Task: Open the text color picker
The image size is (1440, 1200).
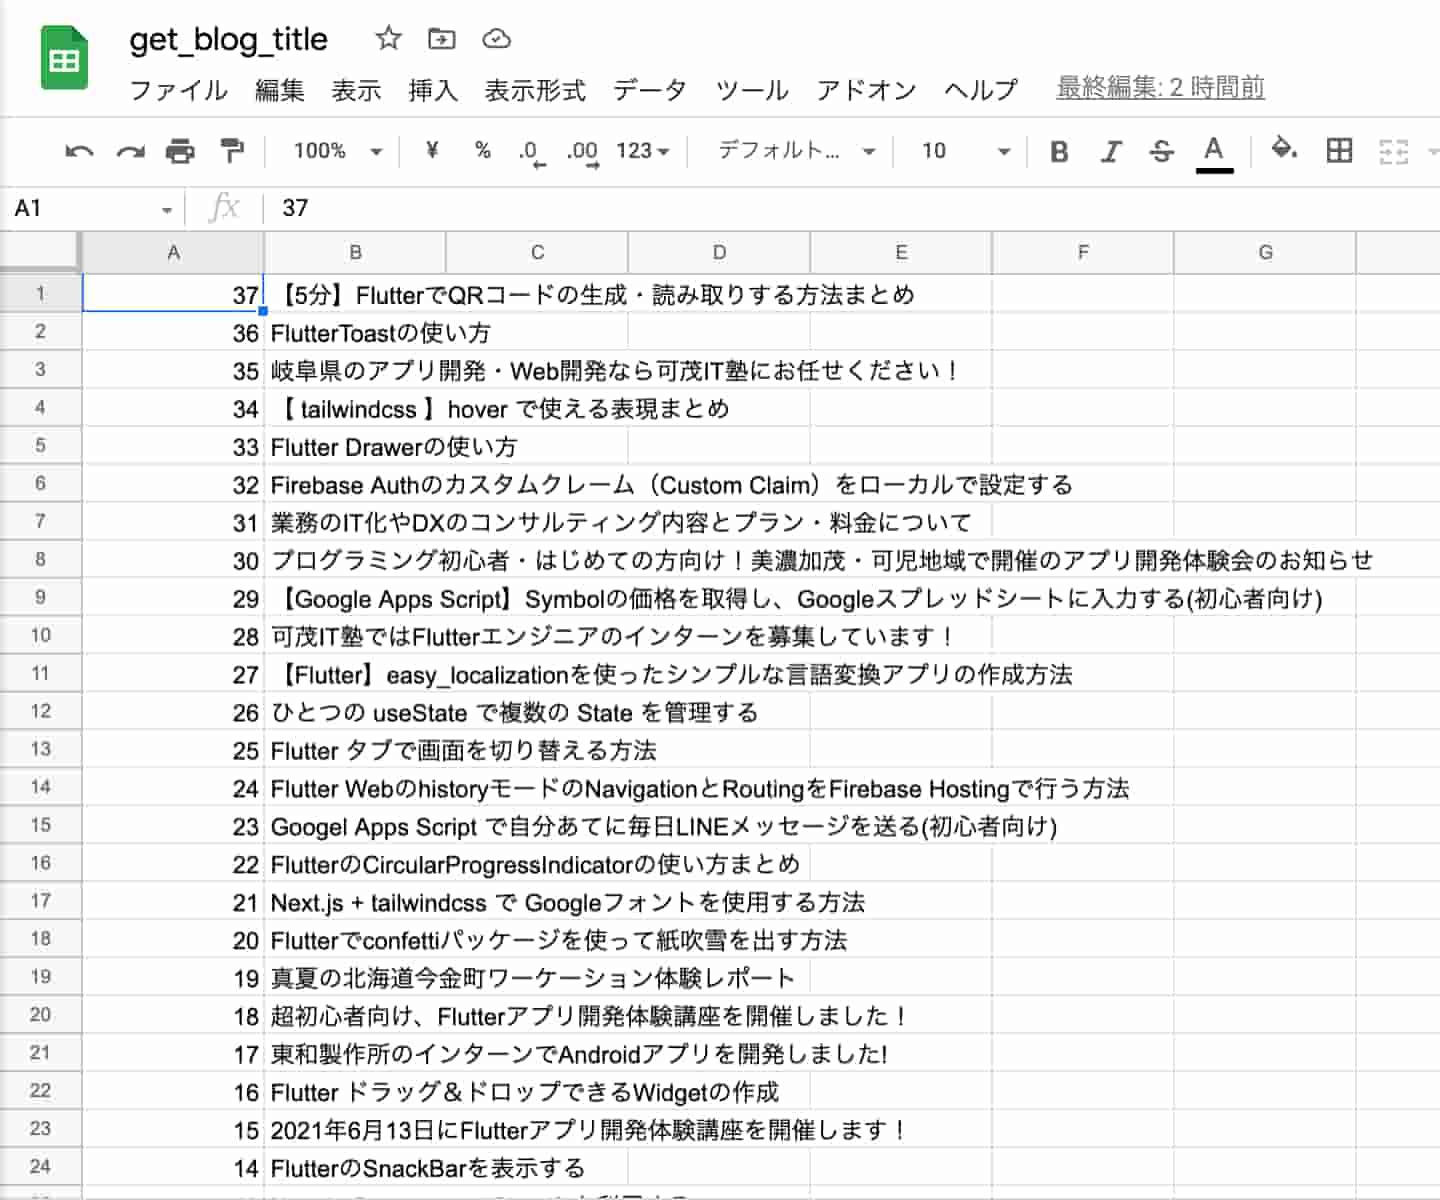Action: (1214, 153)
